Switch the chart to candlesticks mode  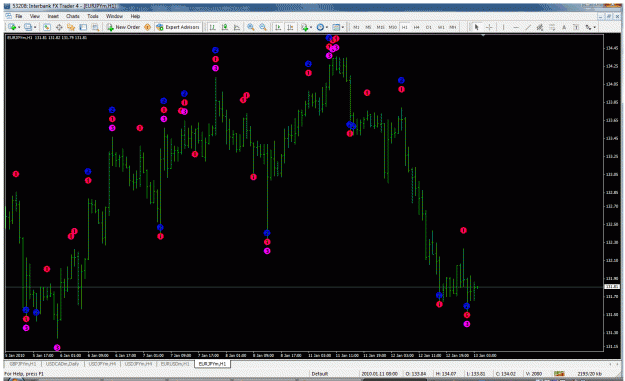tap(225, 27)
